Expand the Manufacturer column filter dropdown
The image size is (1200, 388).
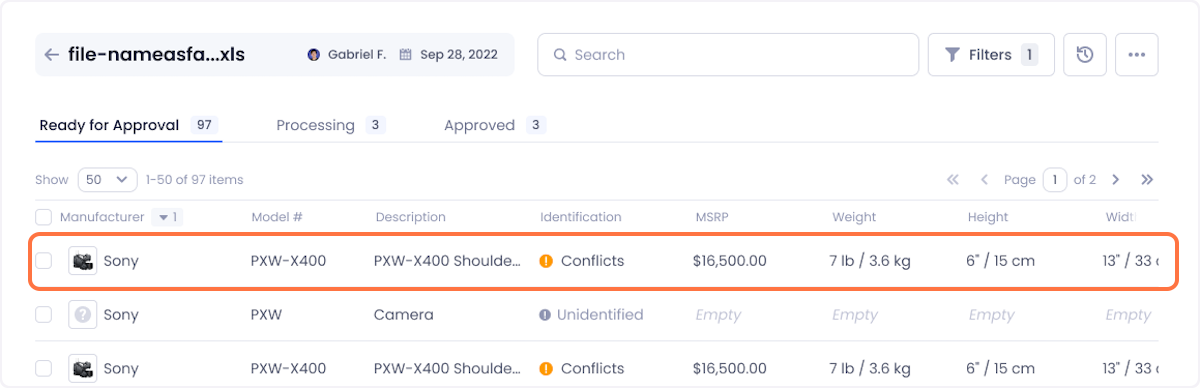coord(167,217)
